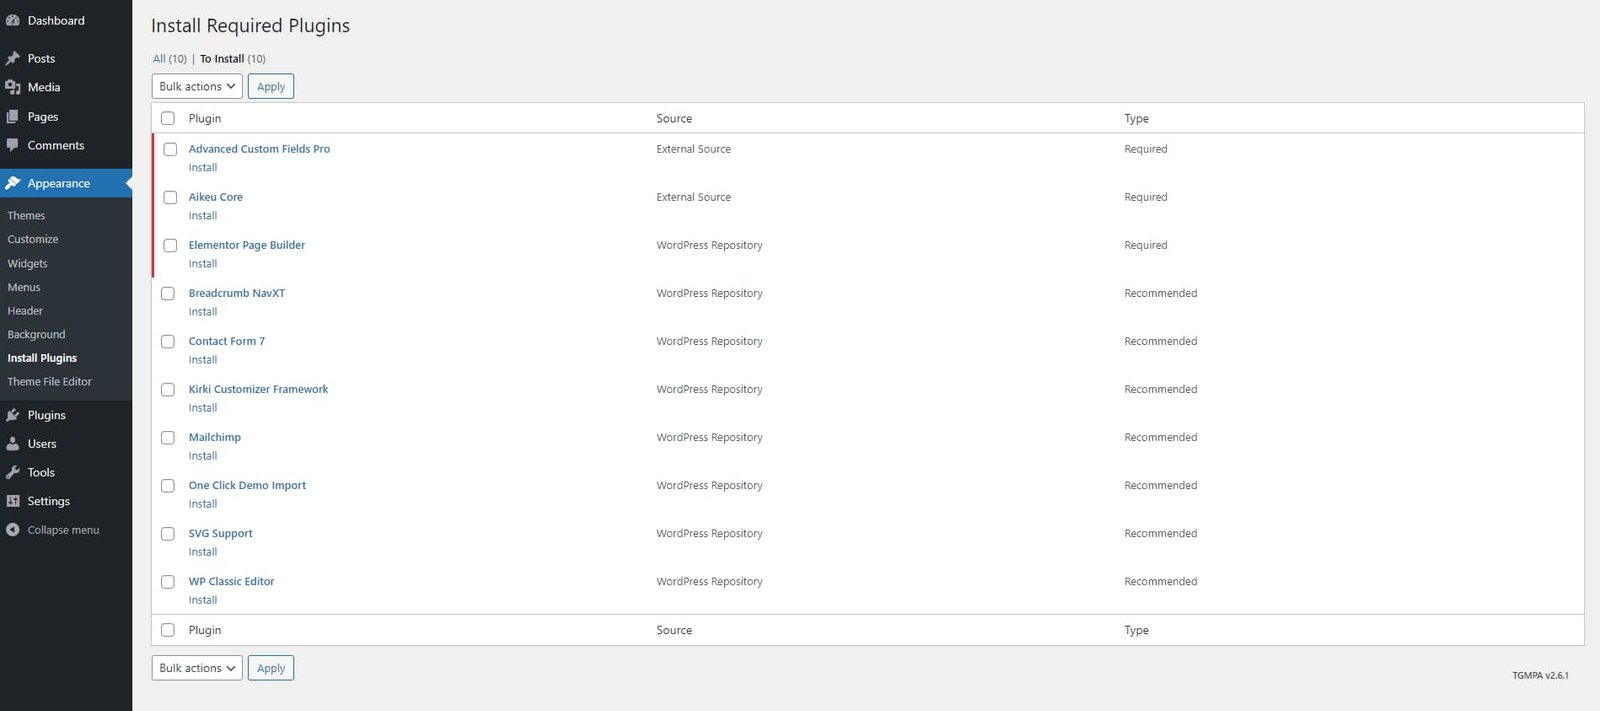Open the bottom Bulk actions dropdown
The width and height of the screenshot is (1600, 711).
point(197,668)
